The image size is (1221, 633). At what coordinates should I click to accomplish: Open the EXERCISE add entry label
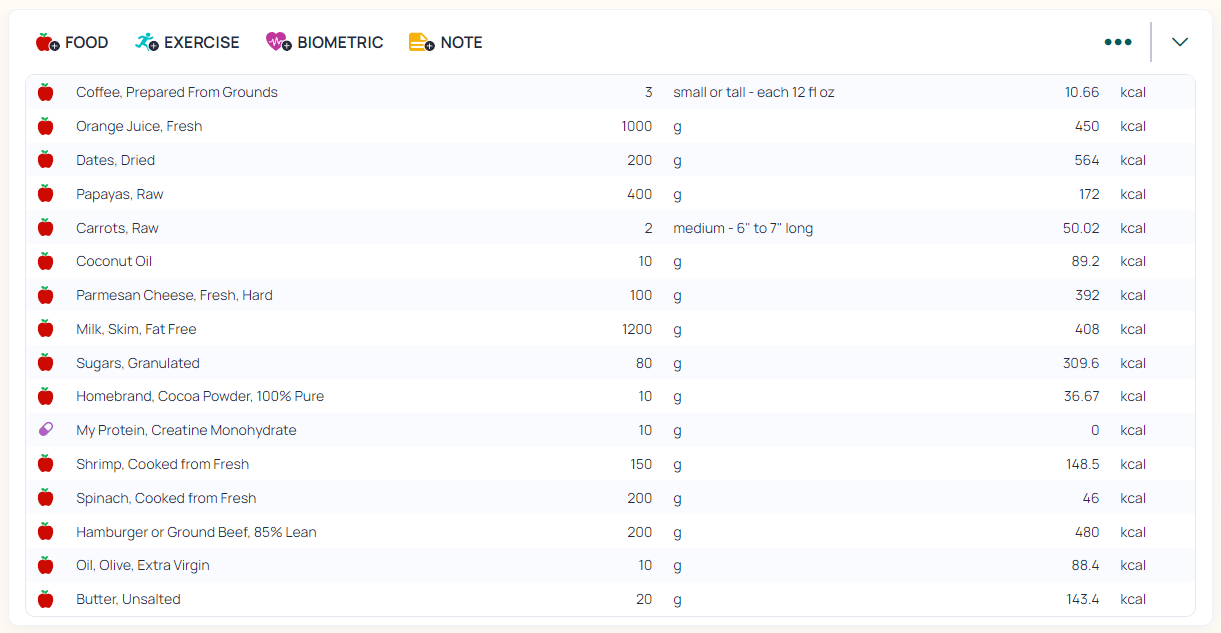201,42
